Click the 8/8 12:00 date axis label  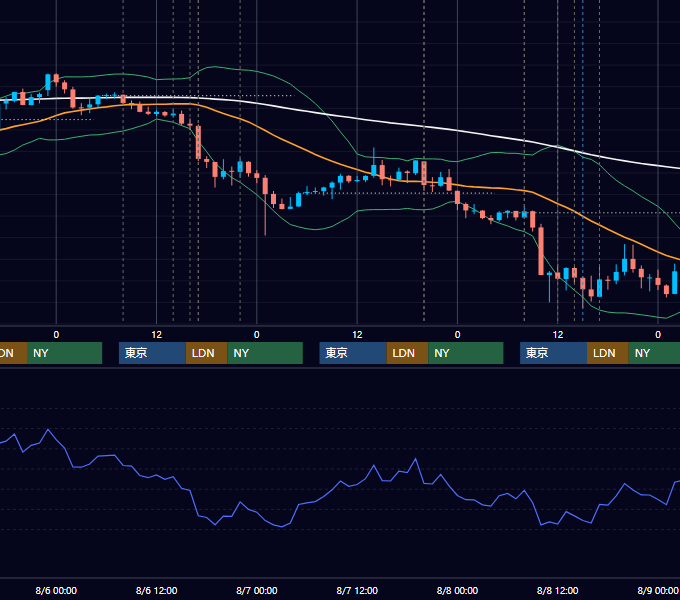[x=558, y=590]
